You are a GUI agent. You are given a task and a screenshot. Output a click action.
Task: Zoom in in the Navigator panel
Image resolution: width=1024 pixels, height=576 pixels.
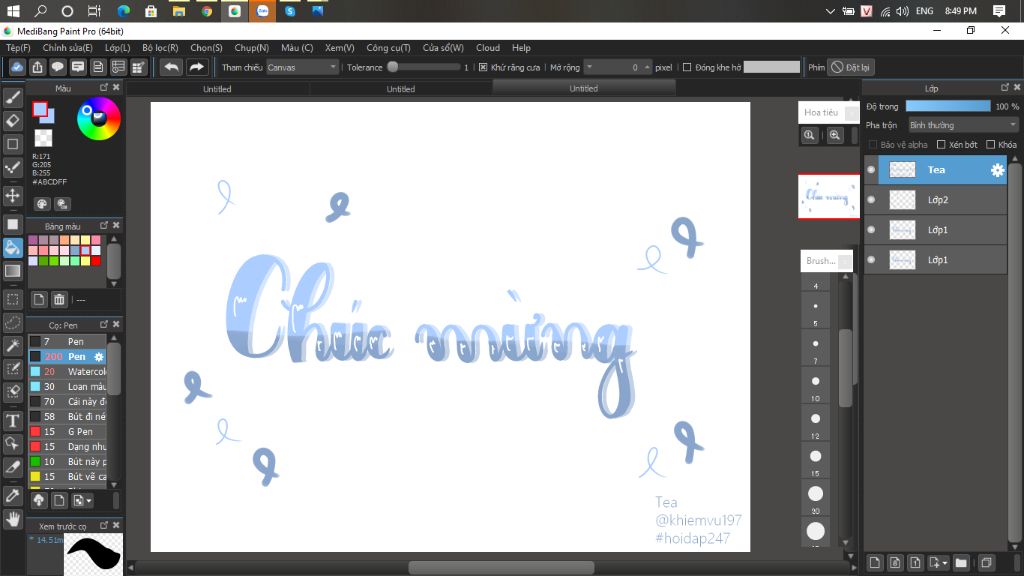835,135
